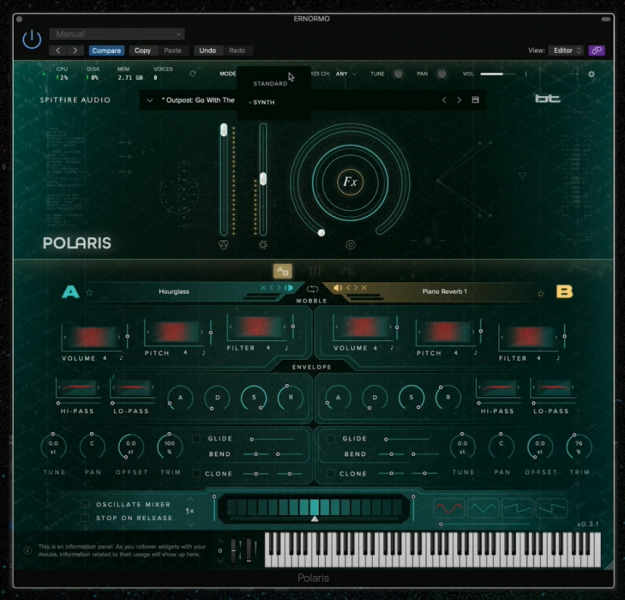The width and height of the screenshot is (625, 600).
Task: Click the A/B link loop icon
Action: tap(312, 289)
